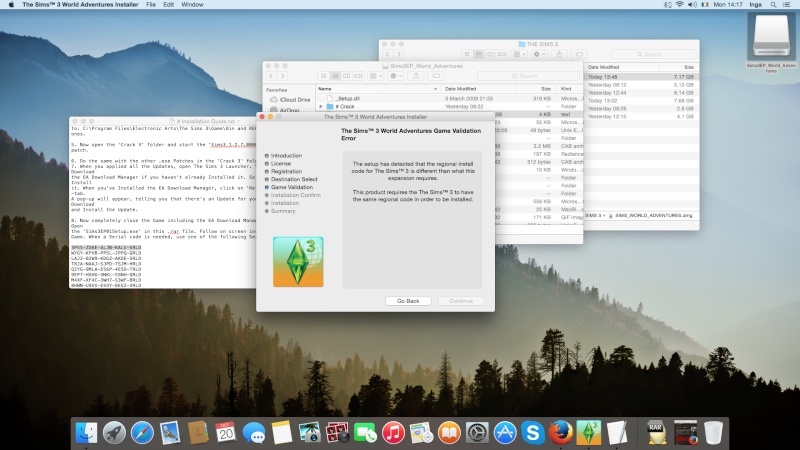Sort by Name column in Sims3EP window
800x450 pixels.
point(378,89)
